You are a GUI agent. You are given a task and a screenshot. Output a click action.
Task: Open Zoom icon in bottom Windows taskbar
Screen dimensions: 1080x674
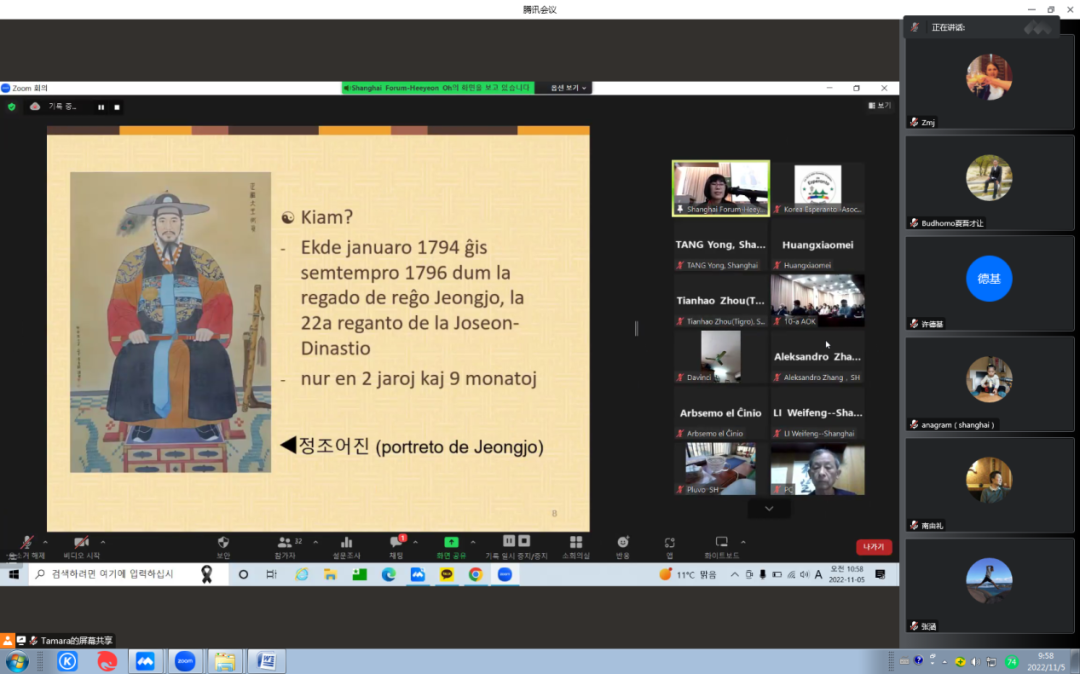[185, 662]
